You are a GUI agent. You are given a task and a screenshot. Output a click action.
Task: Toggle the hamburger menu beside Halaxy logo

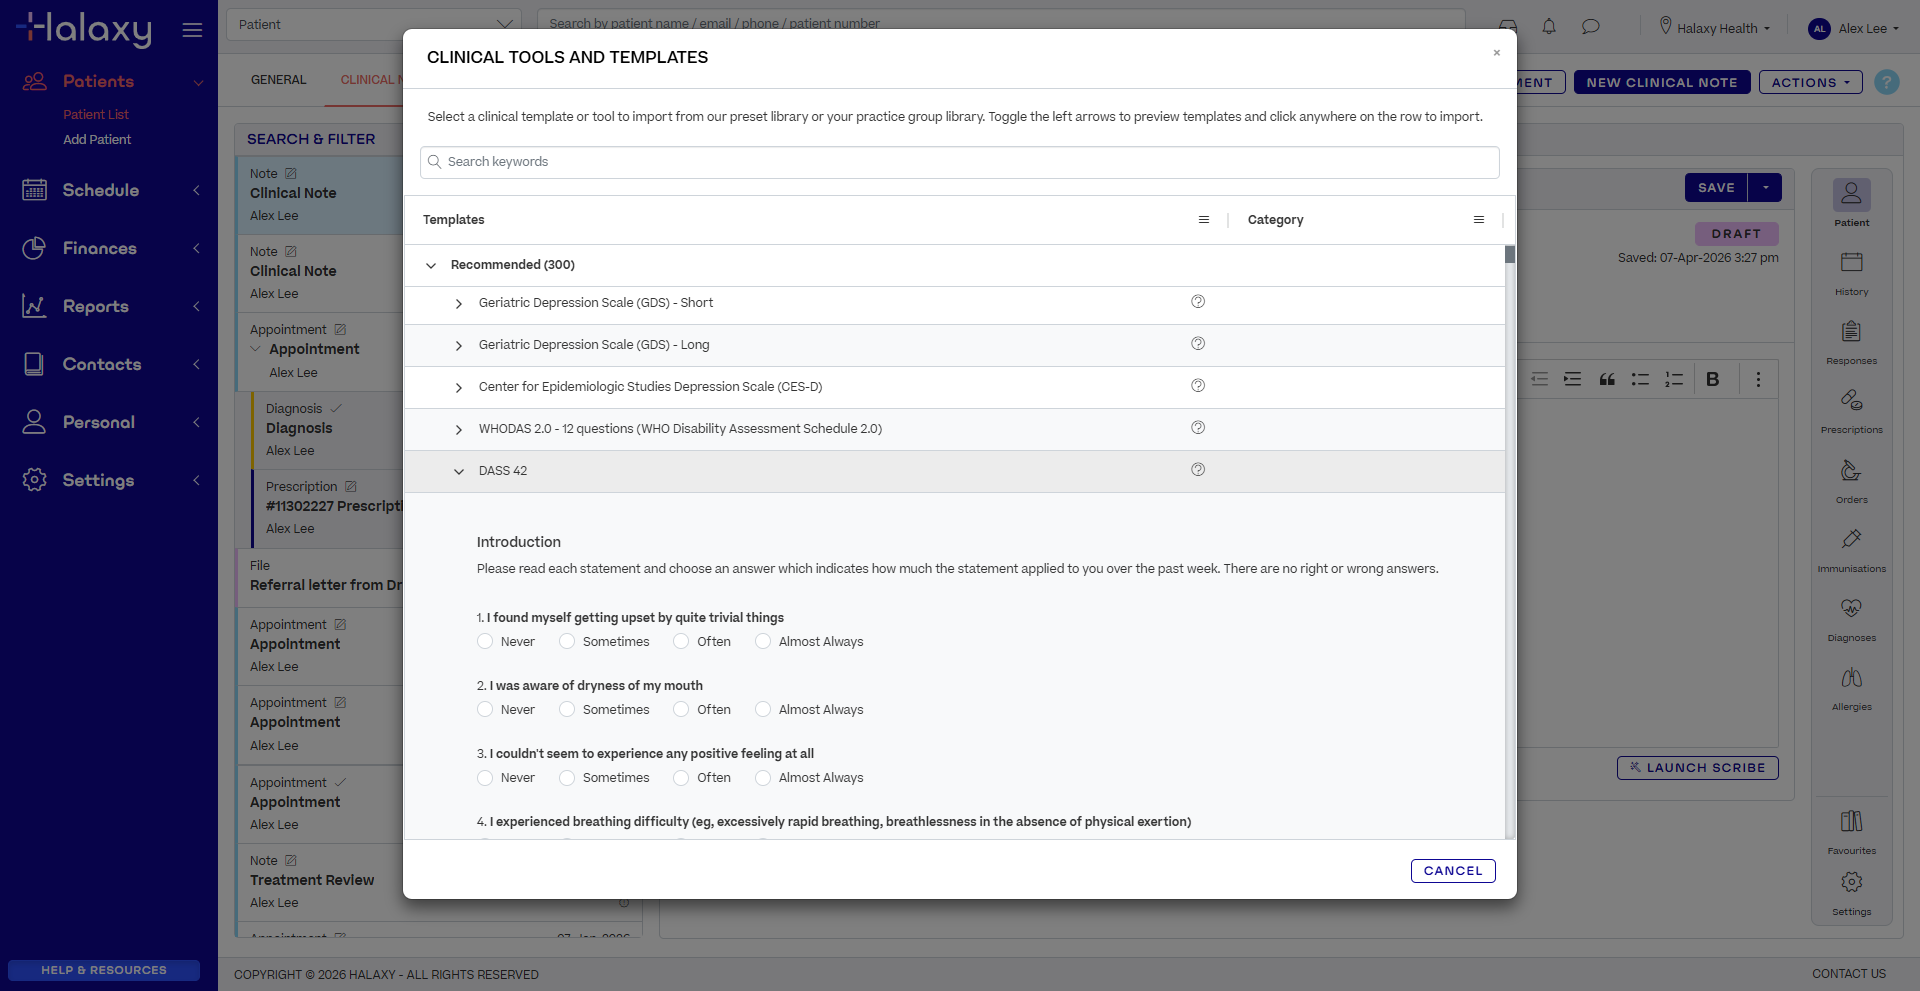(x=192, y=30)
